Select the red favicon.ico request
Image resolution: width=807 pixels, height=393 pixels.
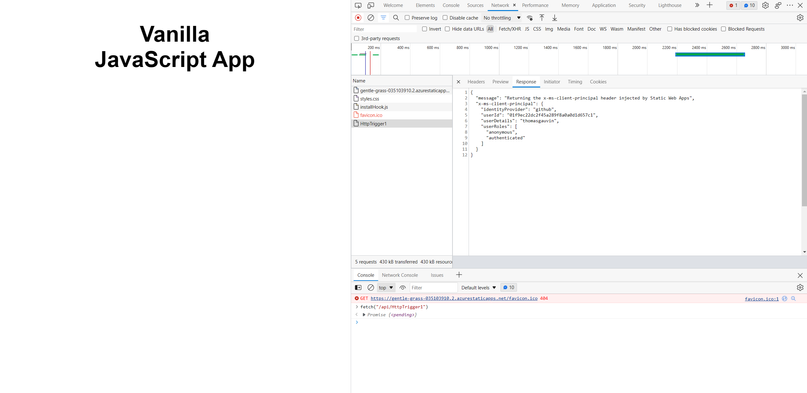coord(401,115)
